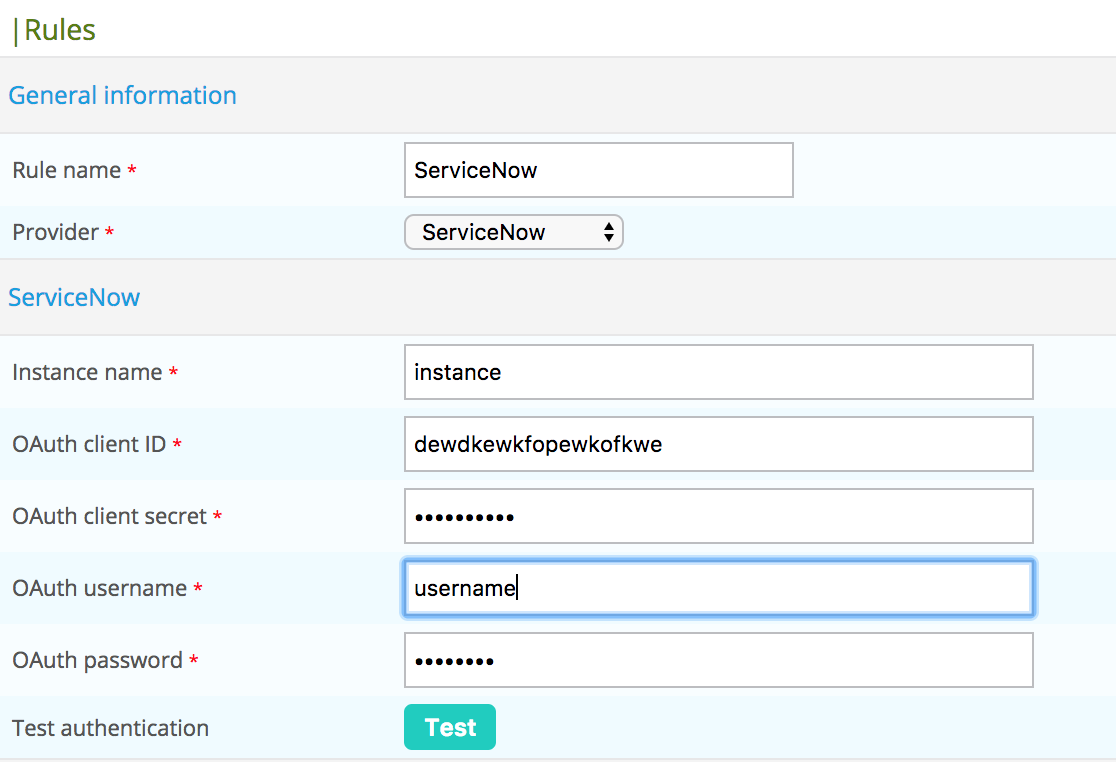Image resolution: width=1116 pixels, height=762 pixels.
Task: Click the General information section heading
Action: [x=122, y=95]
